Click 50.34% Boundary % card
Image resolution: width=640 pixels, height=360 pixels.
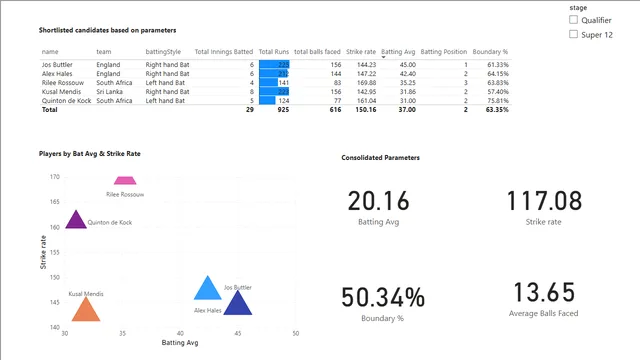click(x=383, y=304)
